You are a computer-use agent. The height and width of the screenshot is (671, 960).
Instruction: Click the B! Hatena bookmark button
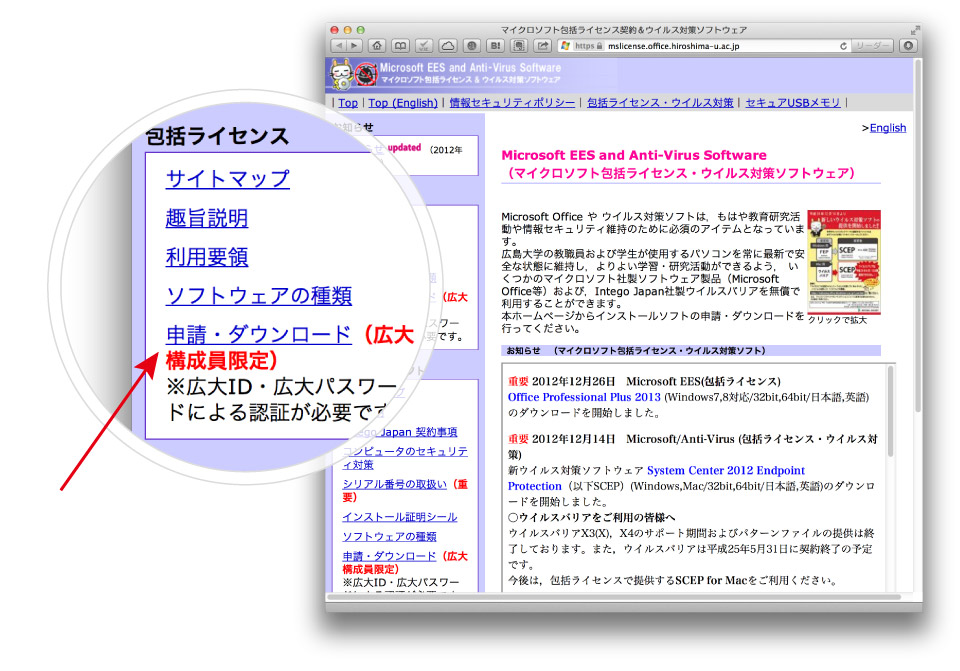click(495, 46)
